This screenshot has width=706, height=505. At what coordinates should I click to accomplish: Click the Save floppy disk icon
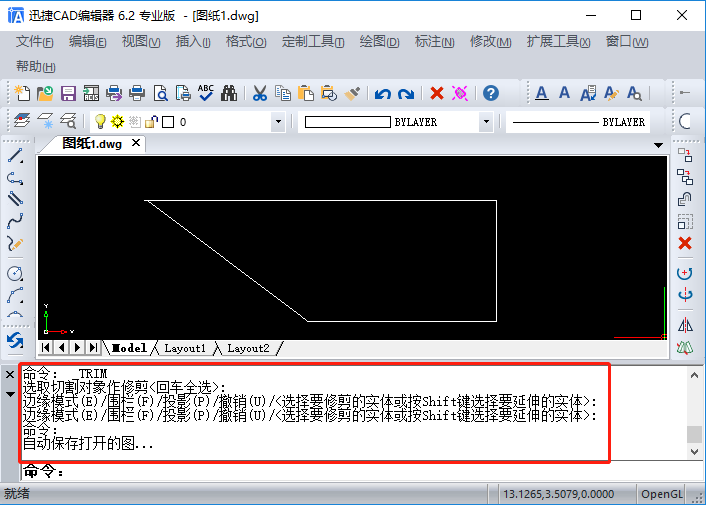[x=68, y=94]
